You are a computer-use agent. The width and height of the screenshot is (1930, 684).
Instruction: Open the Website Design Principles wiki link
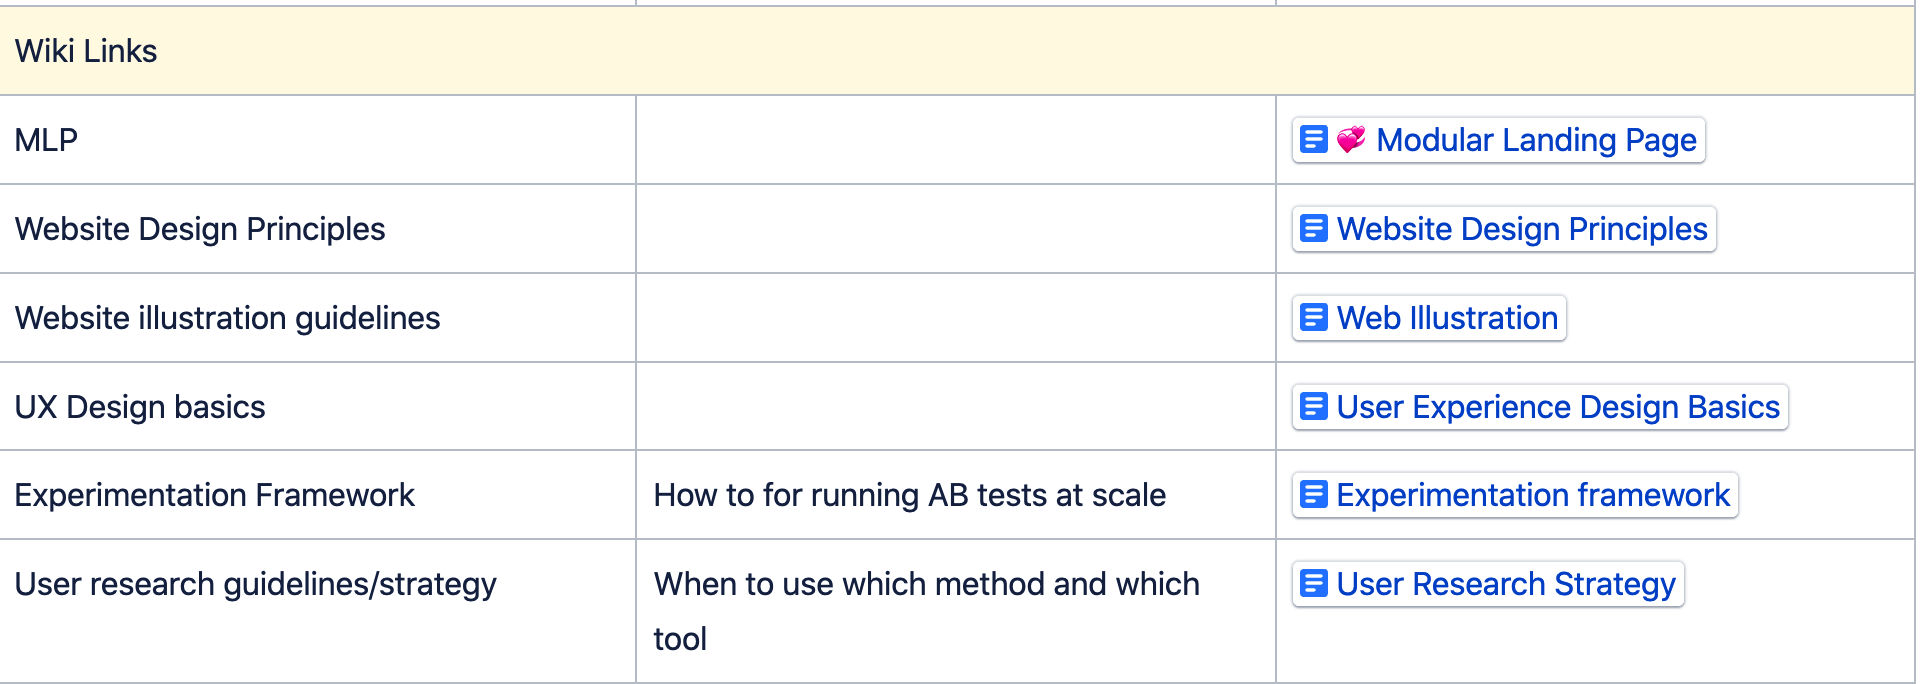(1522, 229)
